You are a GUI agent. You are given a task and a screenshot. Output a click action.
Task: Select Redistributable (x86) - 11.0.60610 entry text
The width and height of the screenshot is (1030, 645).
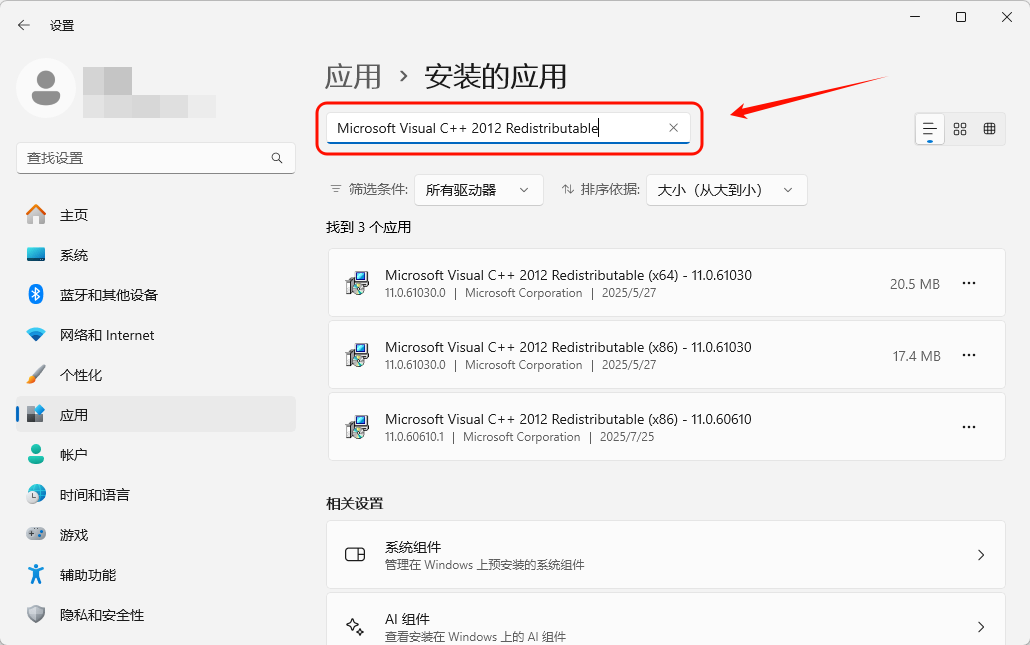coord(568,419)
